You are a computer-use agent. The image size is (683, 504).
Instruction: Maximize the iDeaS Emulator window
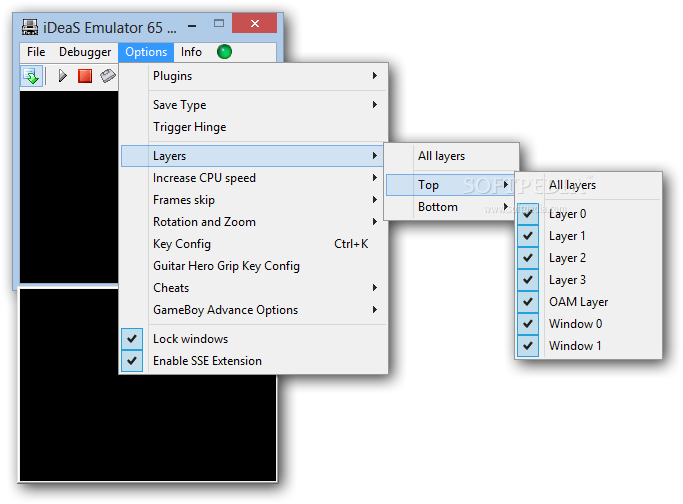tap(219, 24)
